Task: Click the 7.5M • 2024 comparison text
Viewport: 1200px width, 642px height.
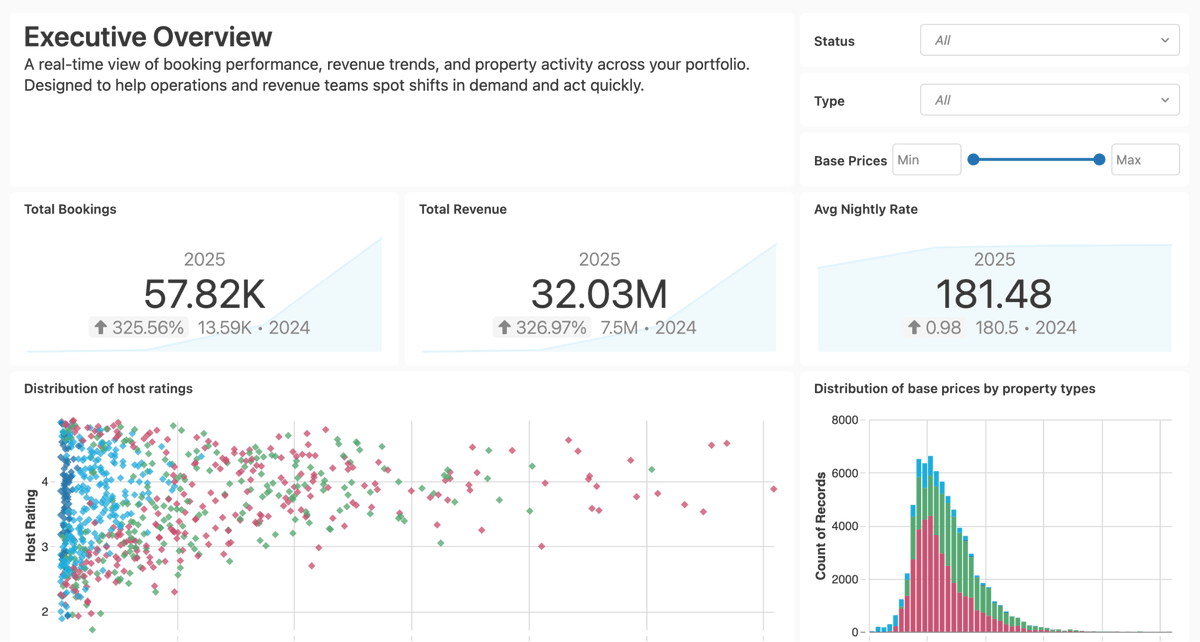Action: [649, 327]
